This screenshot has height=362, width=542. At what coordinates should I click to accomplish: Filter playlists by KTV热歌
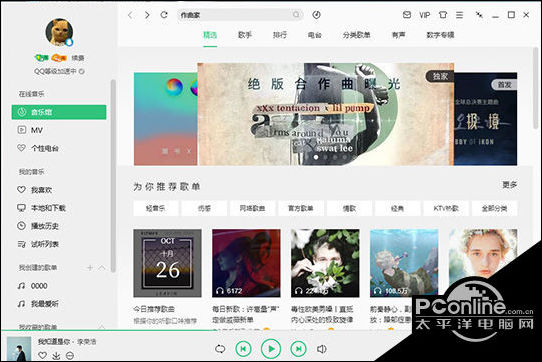click(x=446, y=208)
